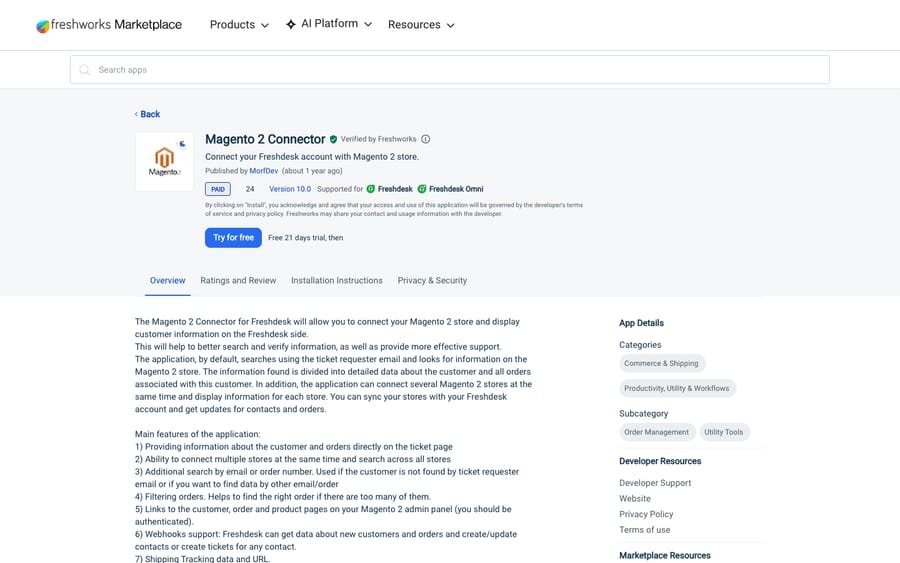Screen dimensions: 900x563
Task: Open the Terms of use link
Action: (x=645, y=530)
